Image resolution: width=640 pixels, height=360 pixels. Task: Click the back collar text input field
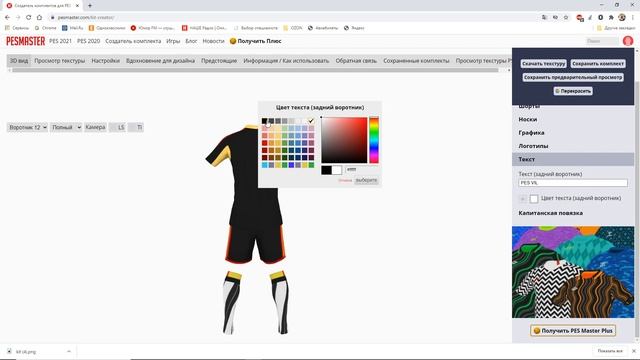point(573,183)
